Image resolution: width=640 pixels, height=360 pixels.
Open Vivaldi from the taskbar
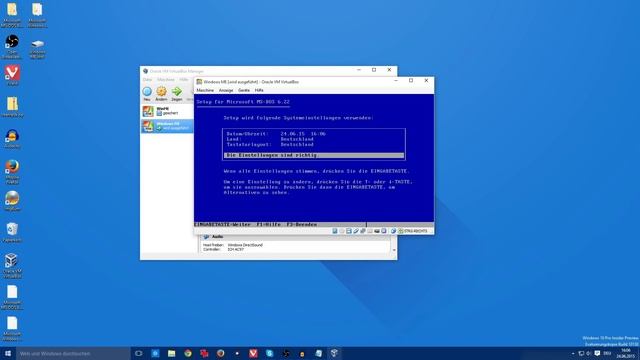tap(253, 353)
